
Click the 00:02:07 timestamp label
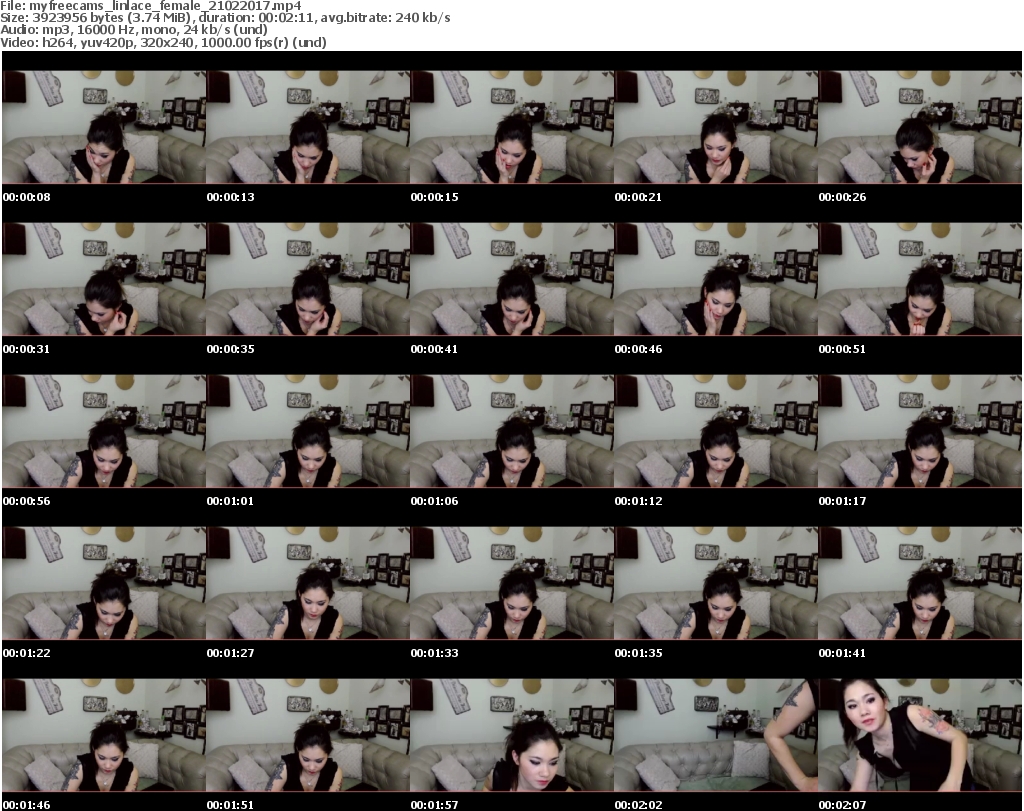click(842, 805)
